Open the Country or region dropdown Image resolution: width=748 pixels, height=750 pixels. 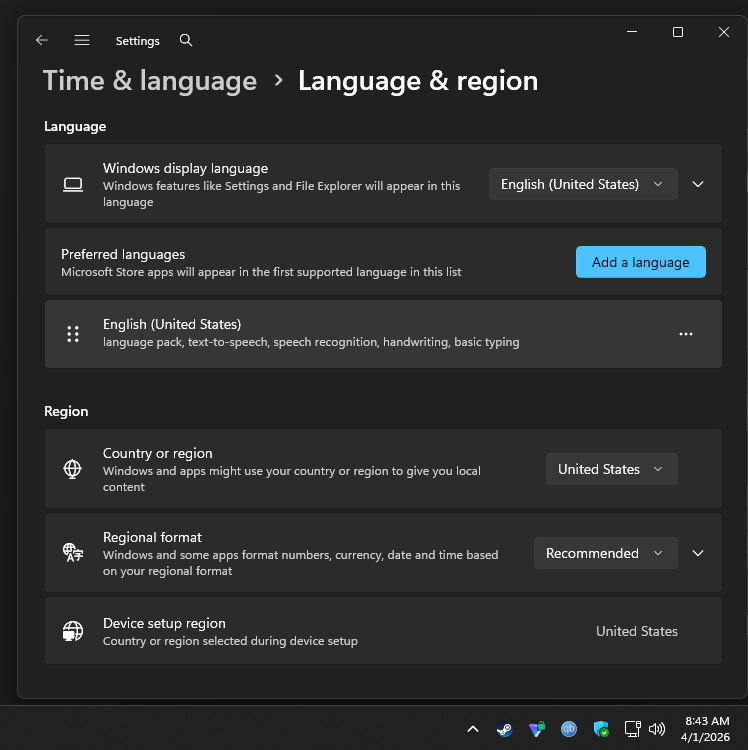[x=611, y=469]
